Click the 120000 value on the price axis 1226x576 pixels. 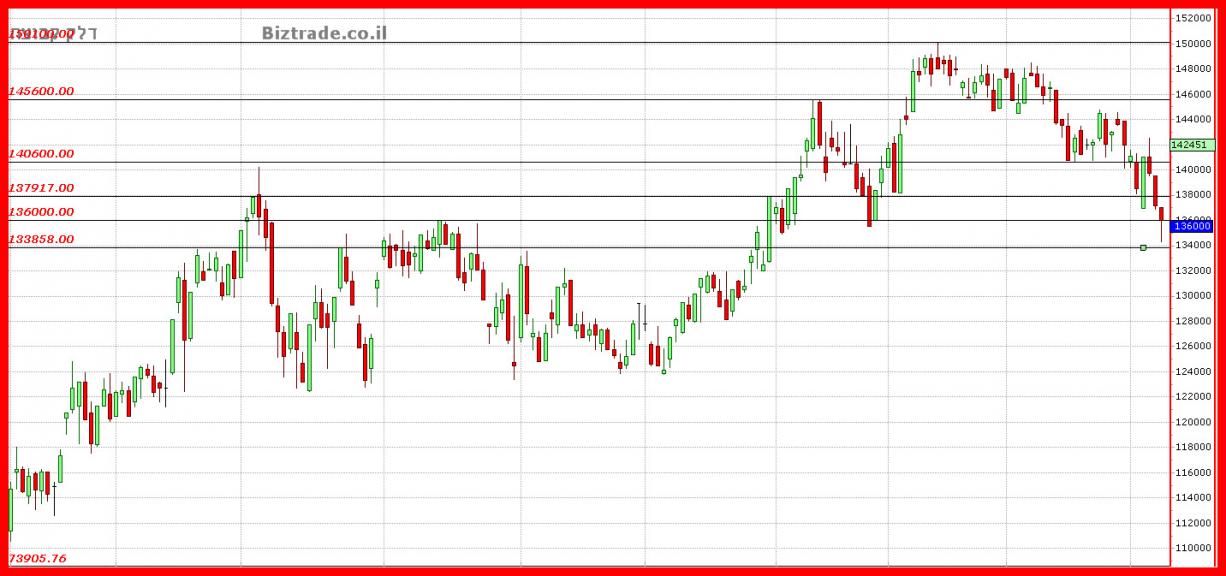1194,422
